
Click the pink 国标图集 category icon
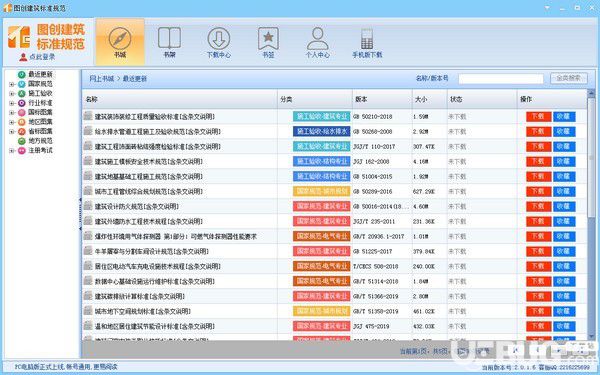pos(22,112)
